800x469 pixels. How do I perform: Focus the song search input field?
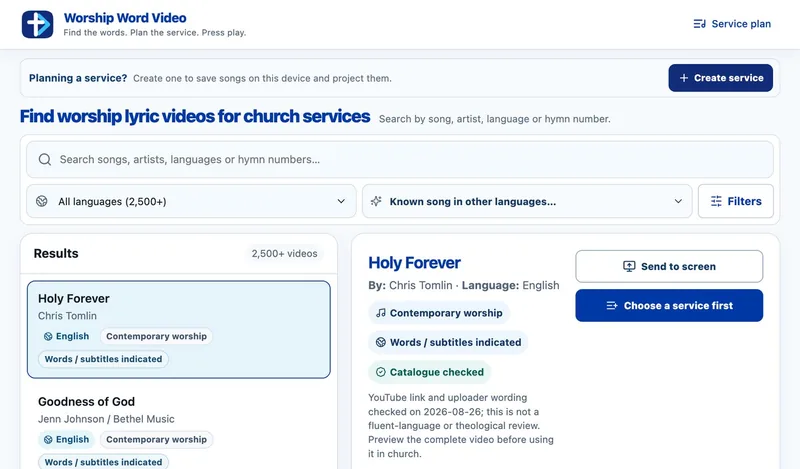[x=399, y=160]
